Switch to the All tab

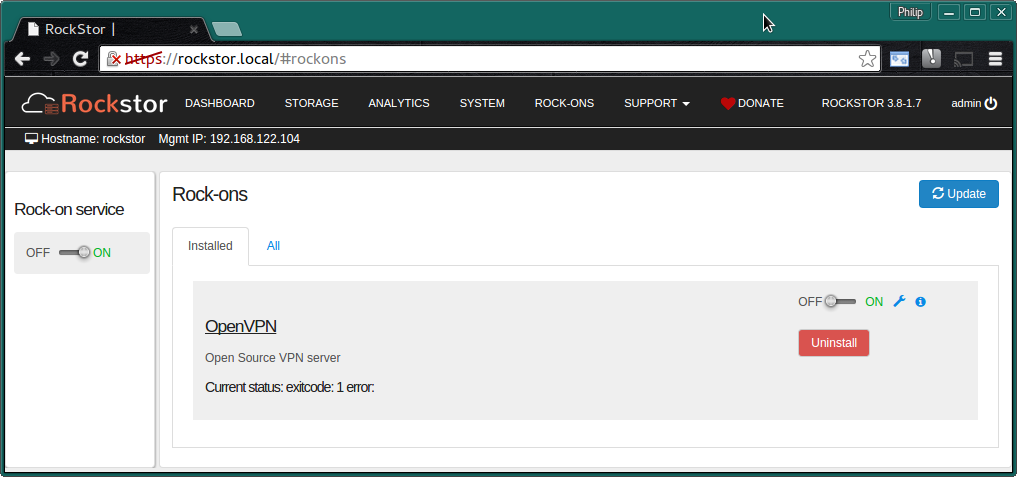[273, 246]
